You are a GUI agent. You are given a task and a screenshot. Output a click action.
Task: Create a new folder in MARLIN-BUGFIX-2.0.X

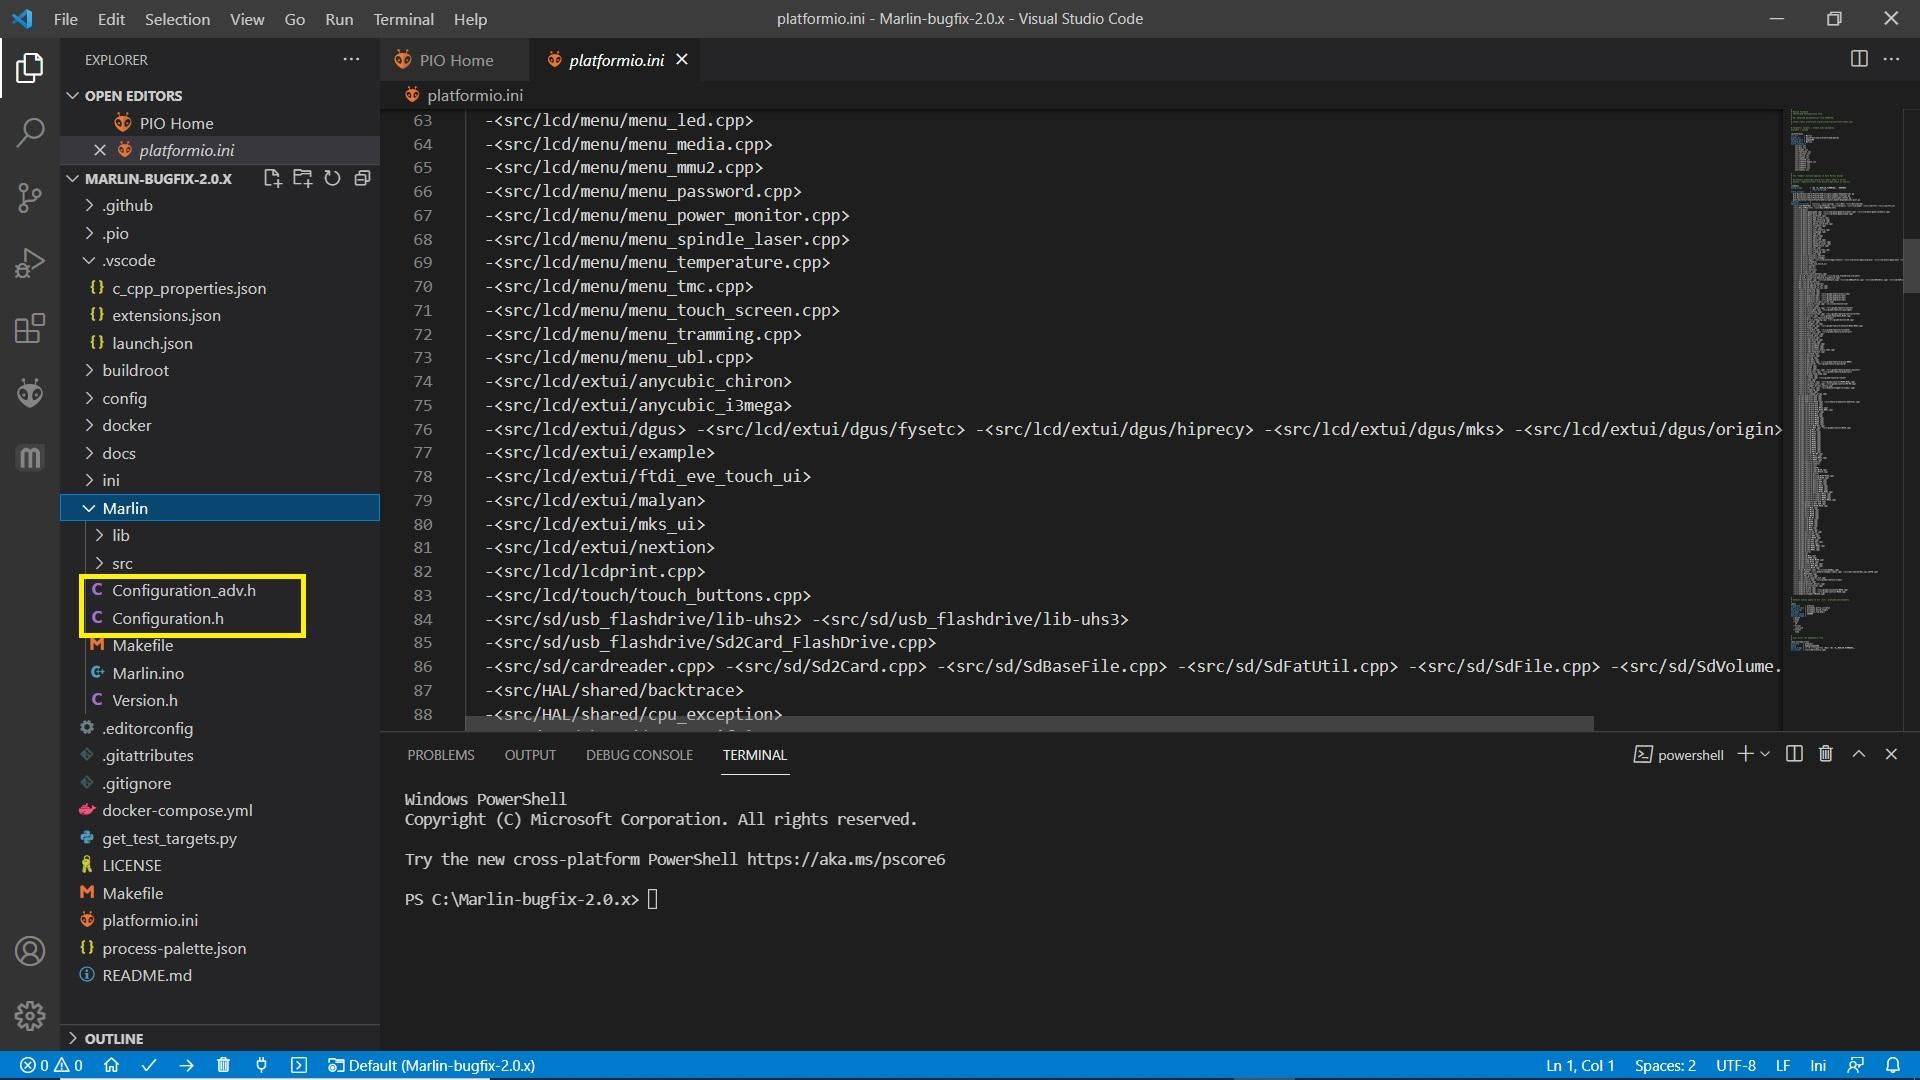point(302,178)
